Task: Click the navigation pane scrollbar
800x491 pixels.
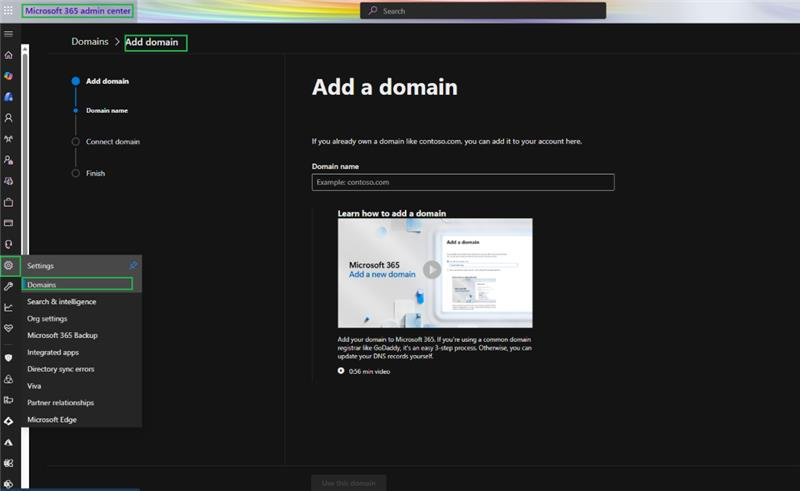Action: coord(25,153)
